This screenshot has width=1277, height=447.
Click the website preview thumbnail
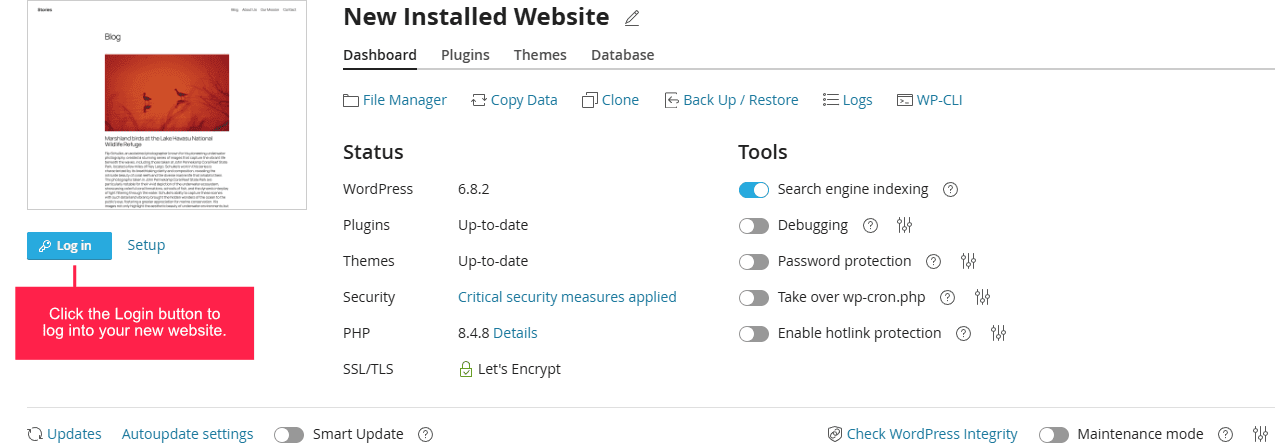coord(167,105)
